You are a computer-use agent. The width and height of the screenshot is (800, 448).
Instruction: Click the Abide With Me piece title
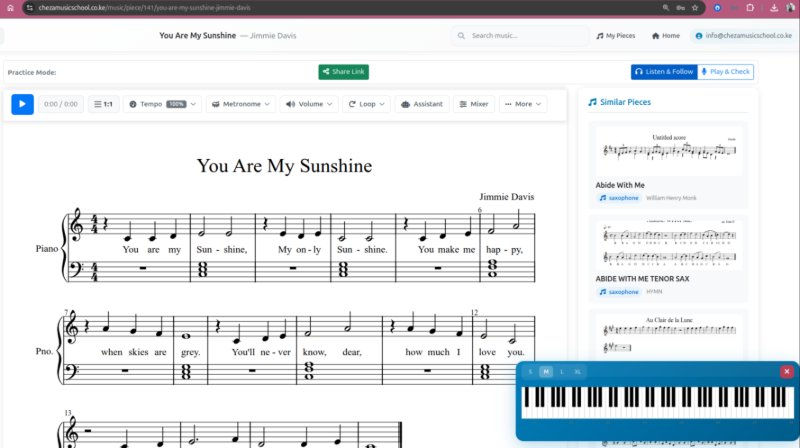pos(620,185)
